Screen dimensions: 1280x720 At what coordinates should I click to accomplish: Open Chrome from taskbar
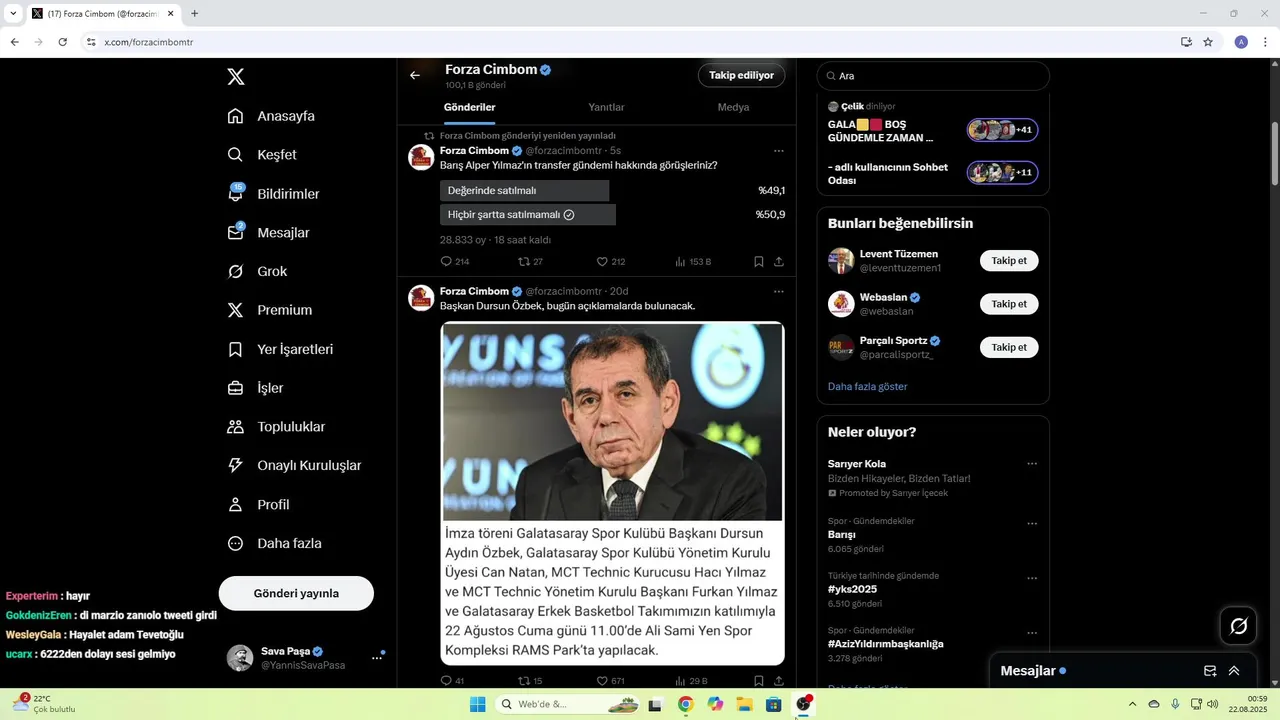coord(685,704)
